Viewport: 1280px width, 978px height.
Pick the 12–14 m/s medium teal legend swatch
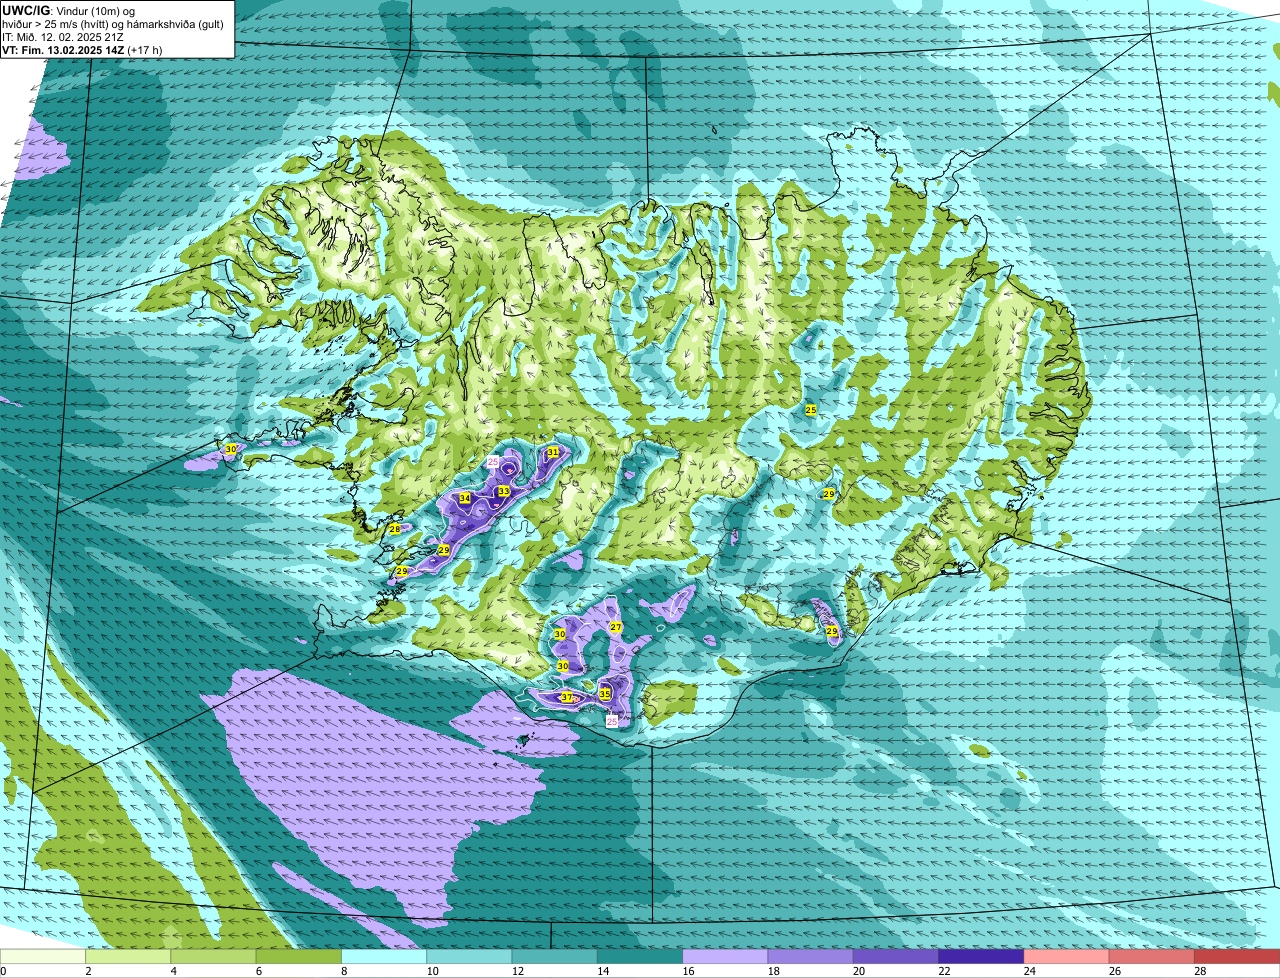coord(555,957)
